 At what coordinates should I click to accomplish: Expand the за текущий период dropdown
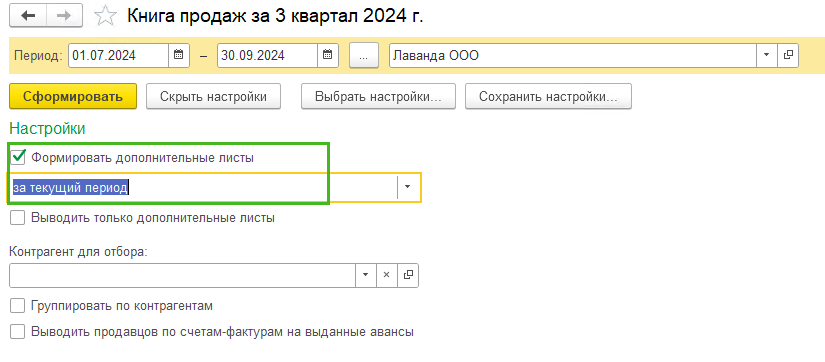click(x=407, y=187)
